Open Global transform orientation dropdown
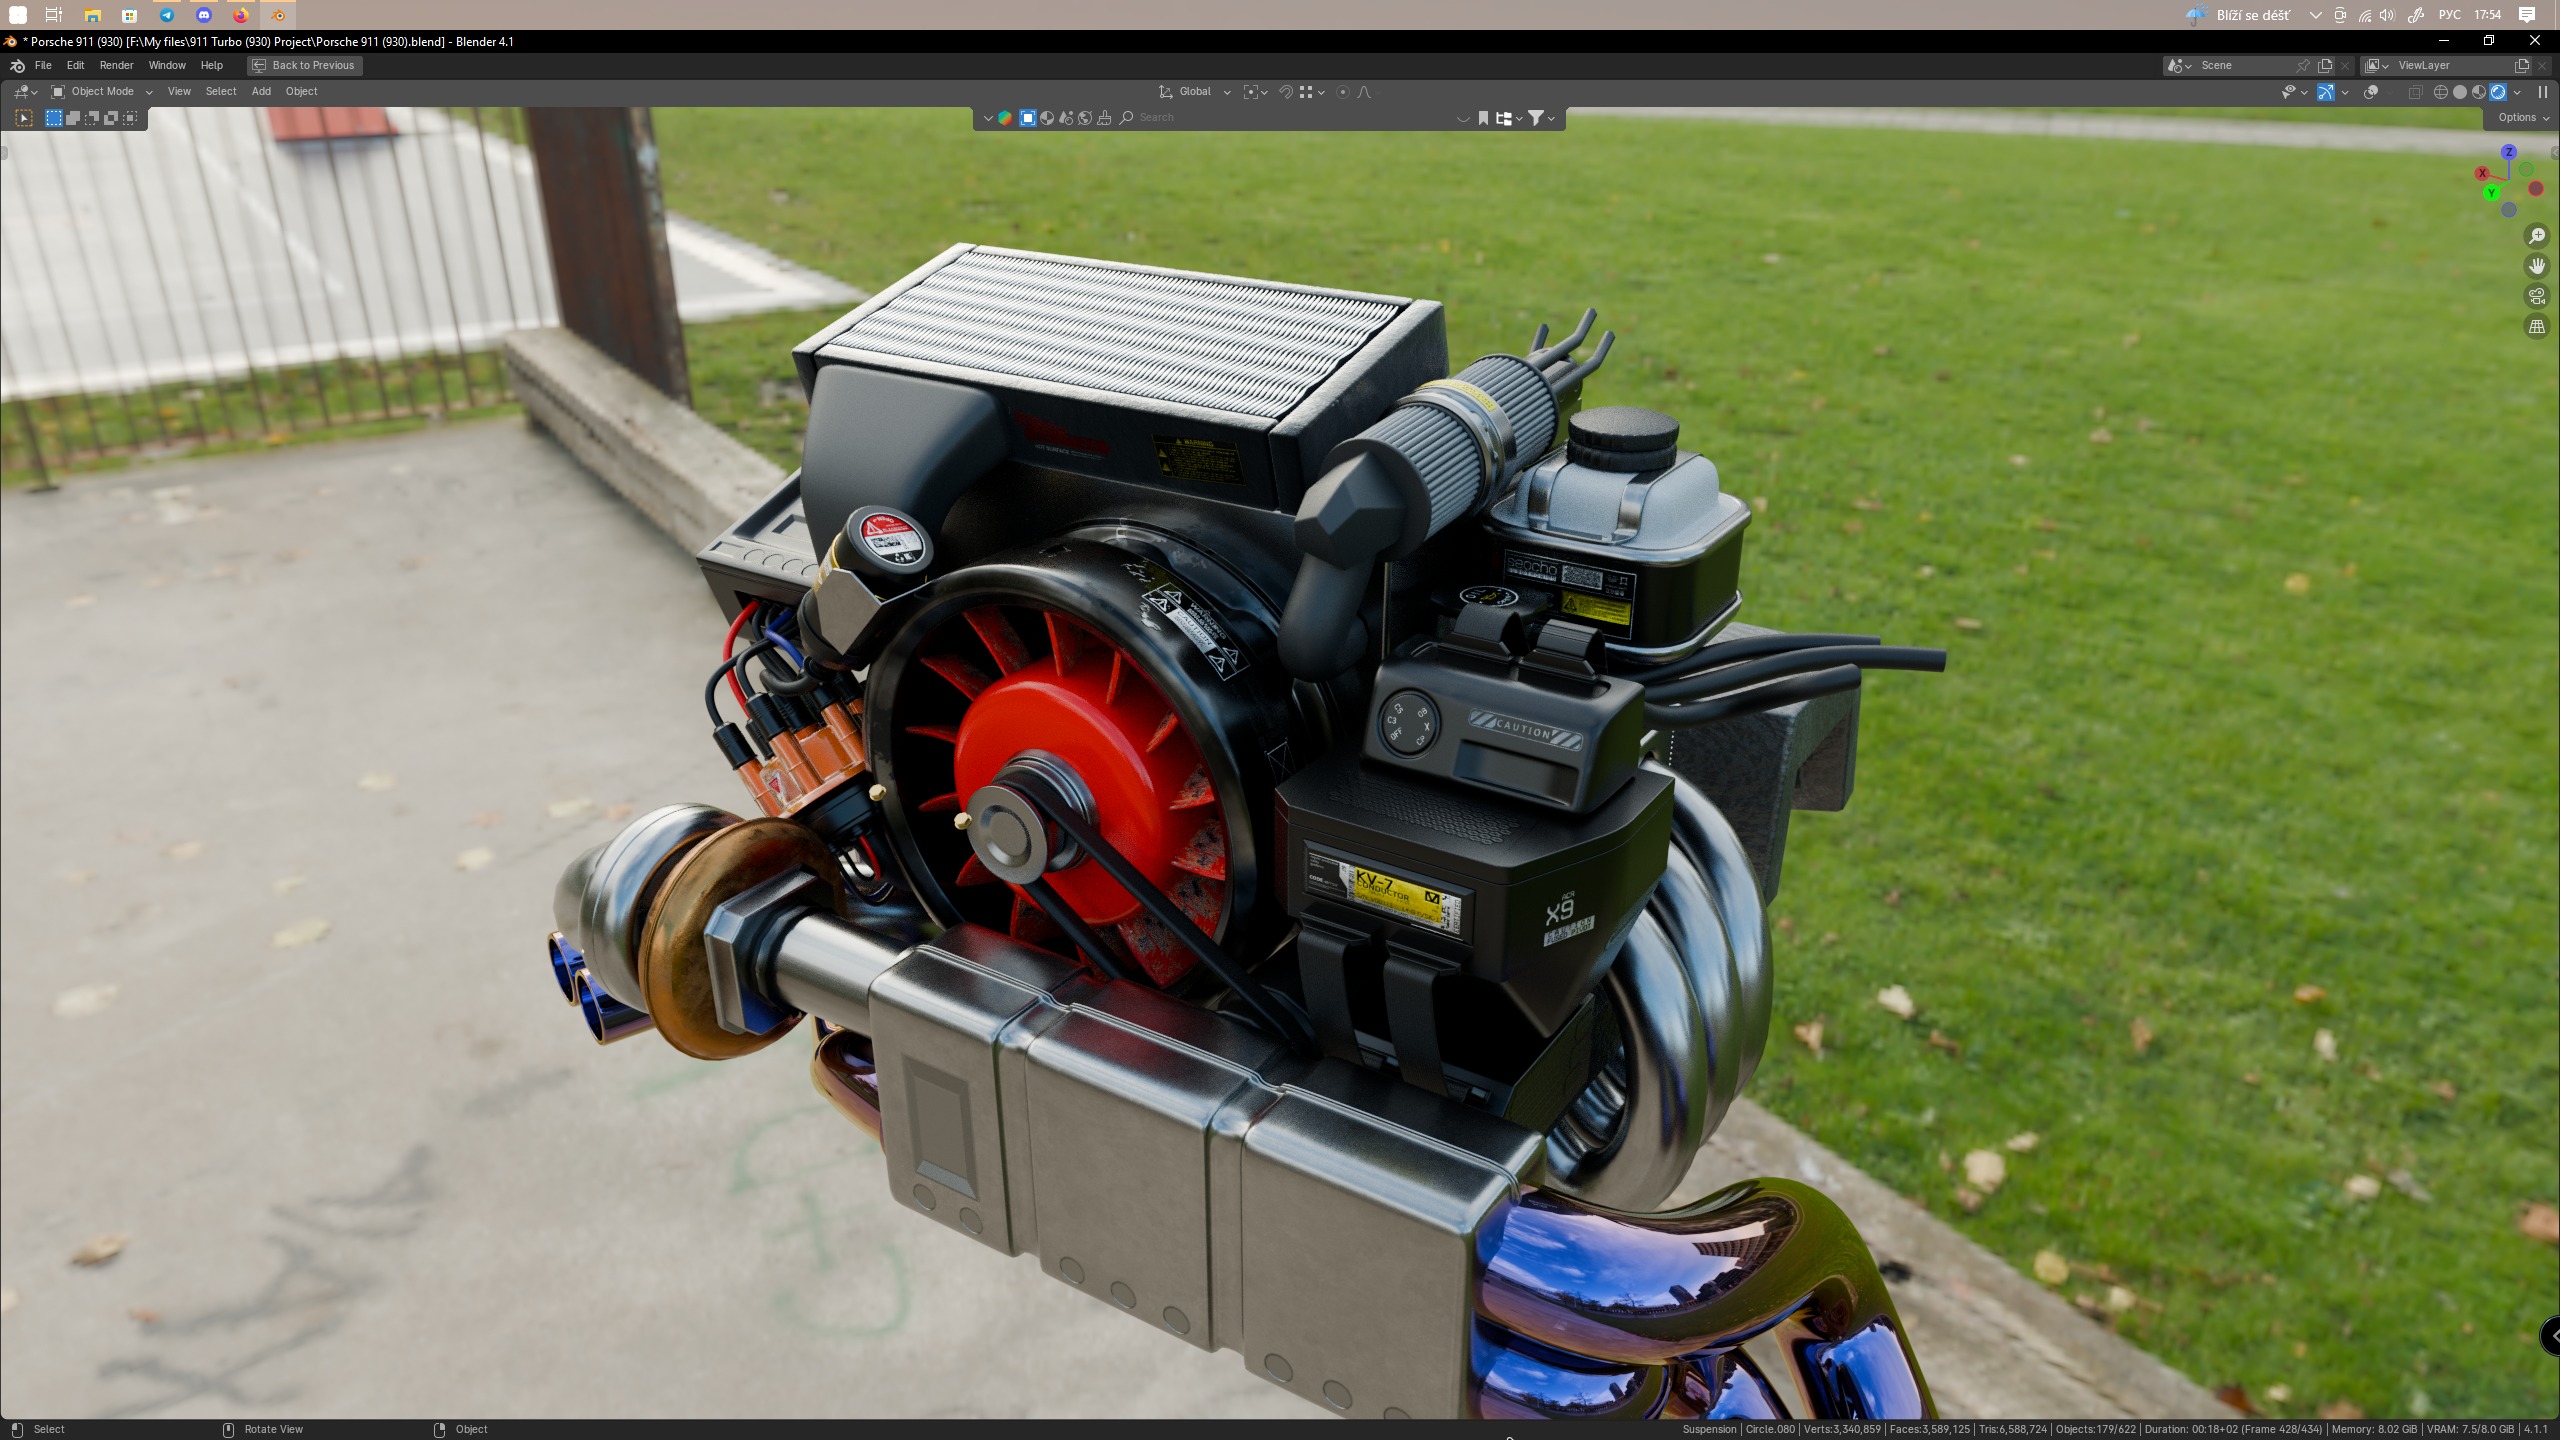Image resolution: width=2560 pixels, height=1440 pixels. [x=1195, y=92]
